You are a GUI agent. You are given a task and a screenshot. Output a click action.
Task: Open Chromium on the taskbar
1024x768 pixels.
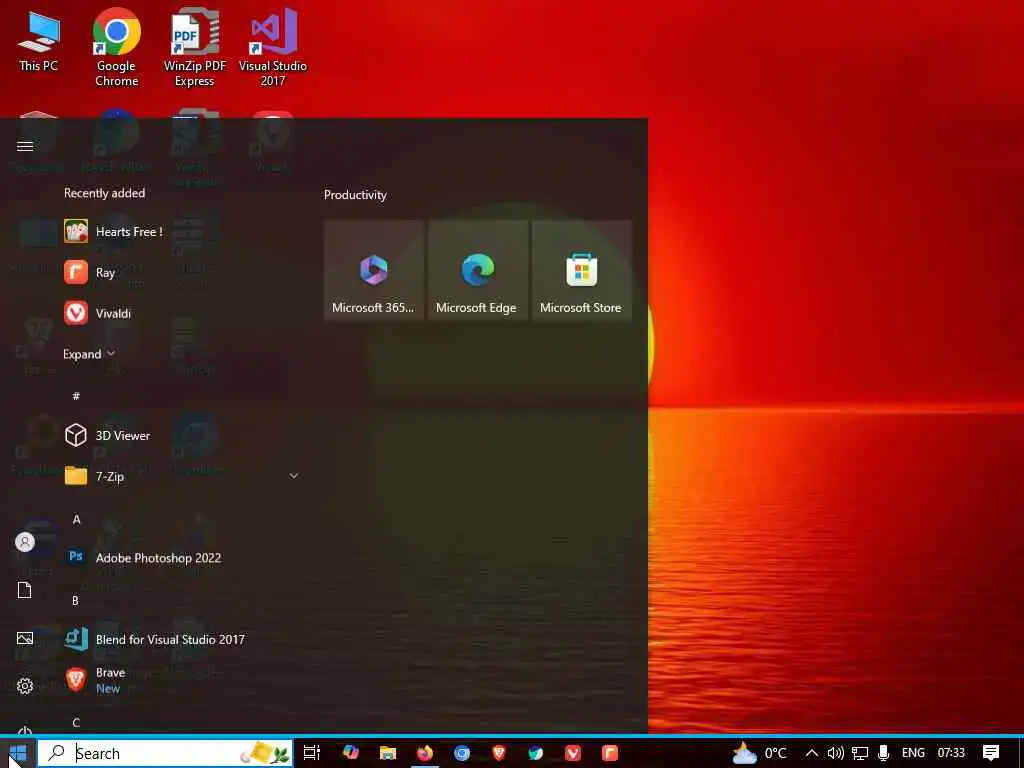(x=462, y=753)
